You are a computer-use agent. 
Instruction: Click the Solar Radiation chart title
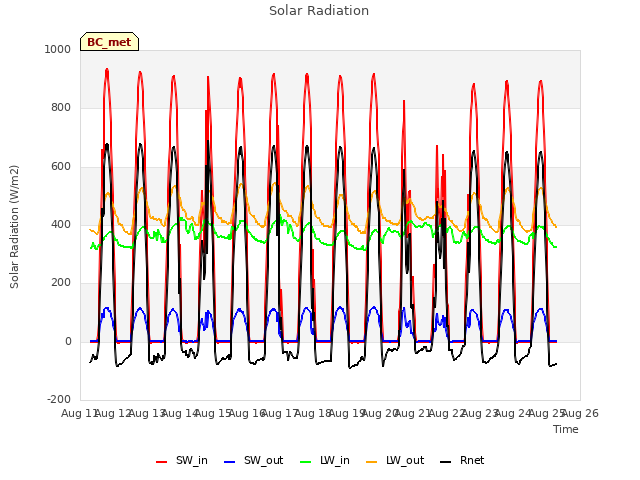click(x=319, y=11)
